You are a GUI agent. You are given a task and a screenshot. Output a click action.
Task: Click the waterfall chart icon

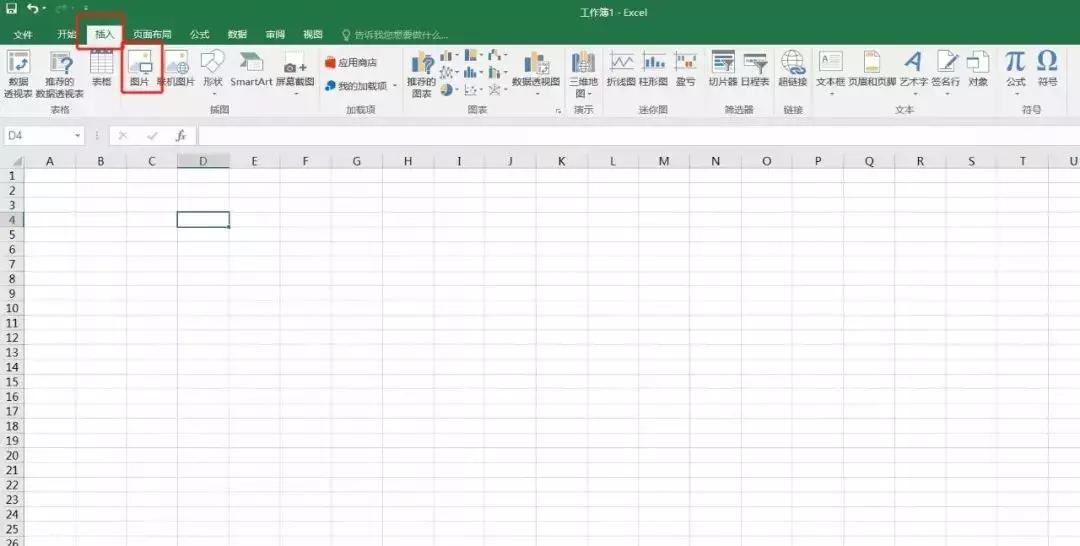496,55
